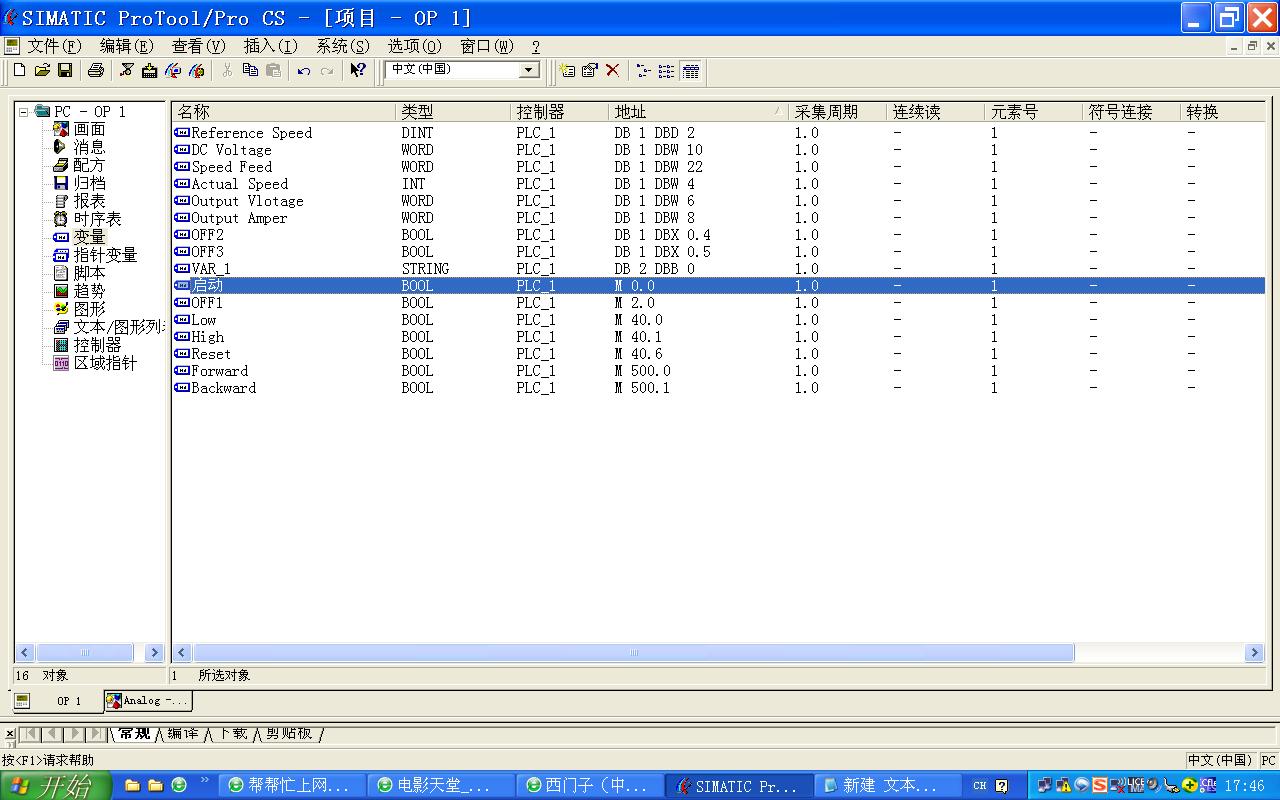Image resolution: width=1280 pixels, height=800 pixels.
Task: Click the 趋势 trends icon in tree
Action: (x=61, y=291)
